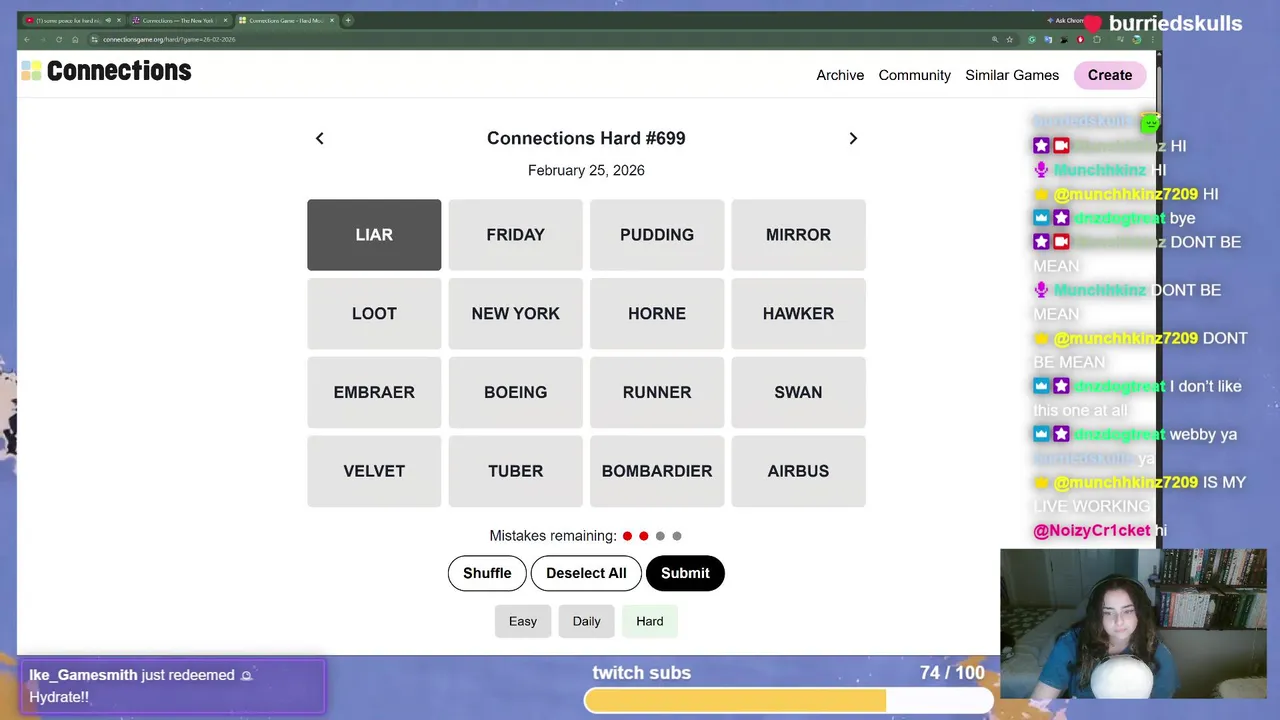The width and height of the screenshot is (1280, 720).
Task: Open the Archive menu item
Action: click(x=840, y=75)
